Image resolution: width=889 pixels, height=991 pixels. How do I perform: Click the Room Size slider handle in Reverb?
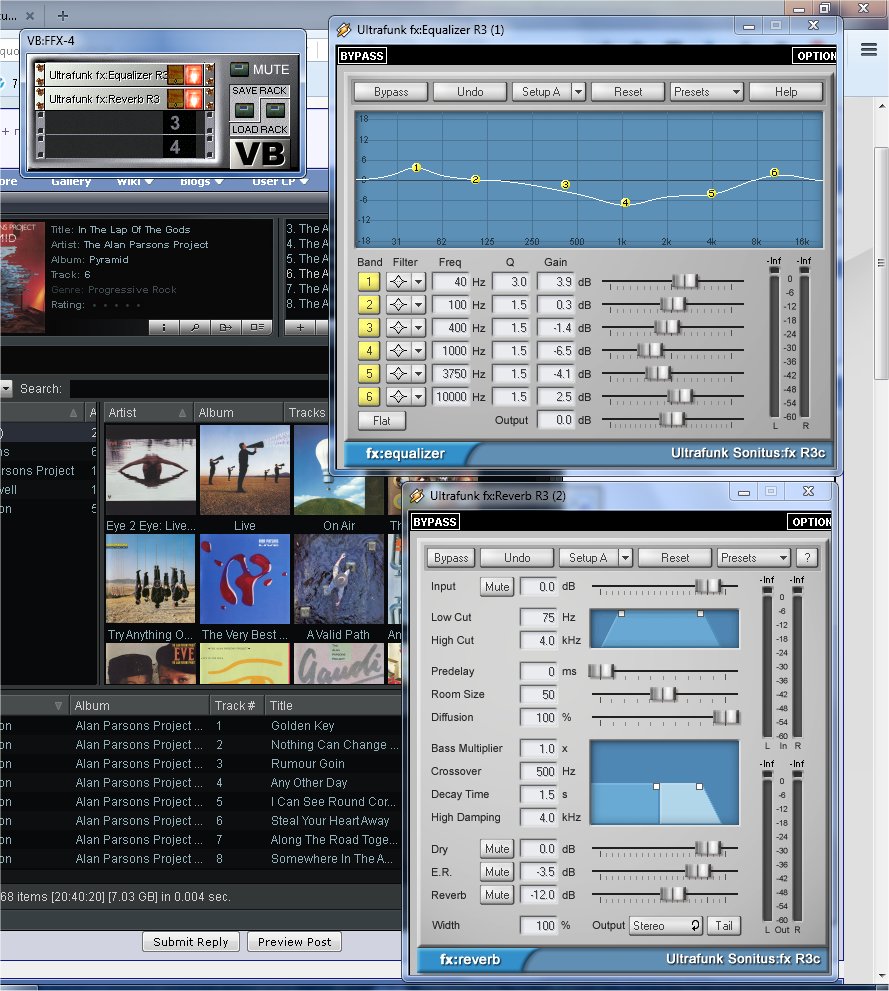point(663,694)
